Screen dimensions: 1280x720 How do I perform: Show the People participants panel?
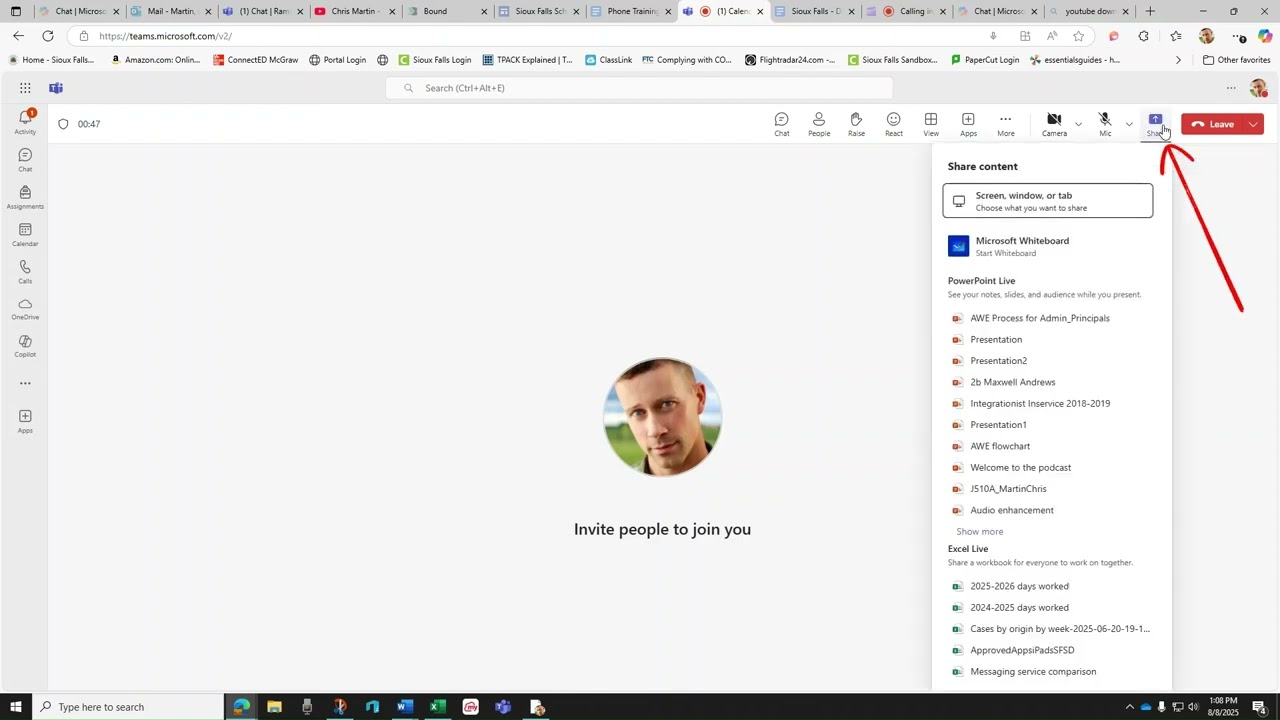coord(819,124)
